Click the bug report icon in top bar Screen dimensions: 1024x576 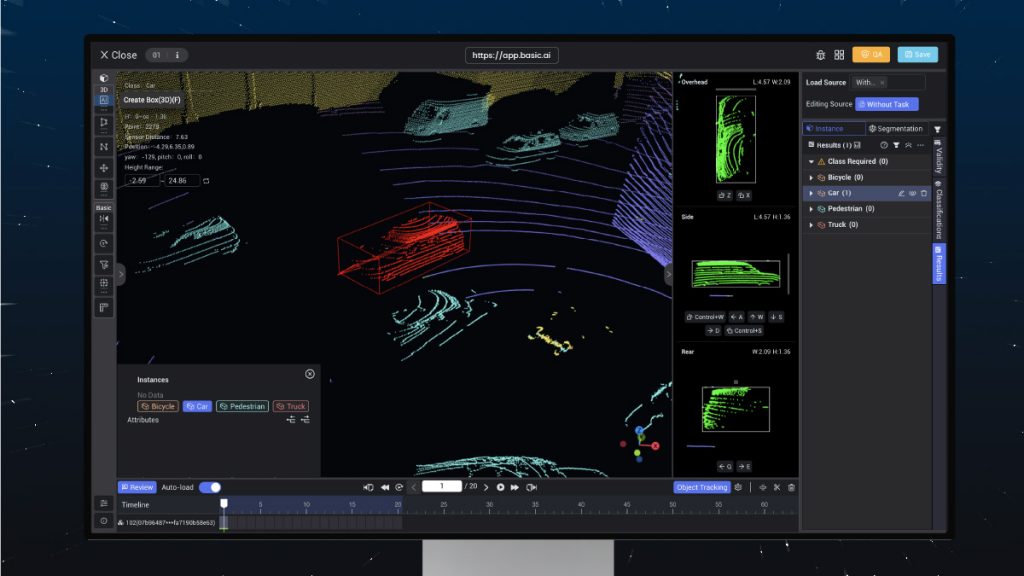pyautogui.click(x=820, y=55)
